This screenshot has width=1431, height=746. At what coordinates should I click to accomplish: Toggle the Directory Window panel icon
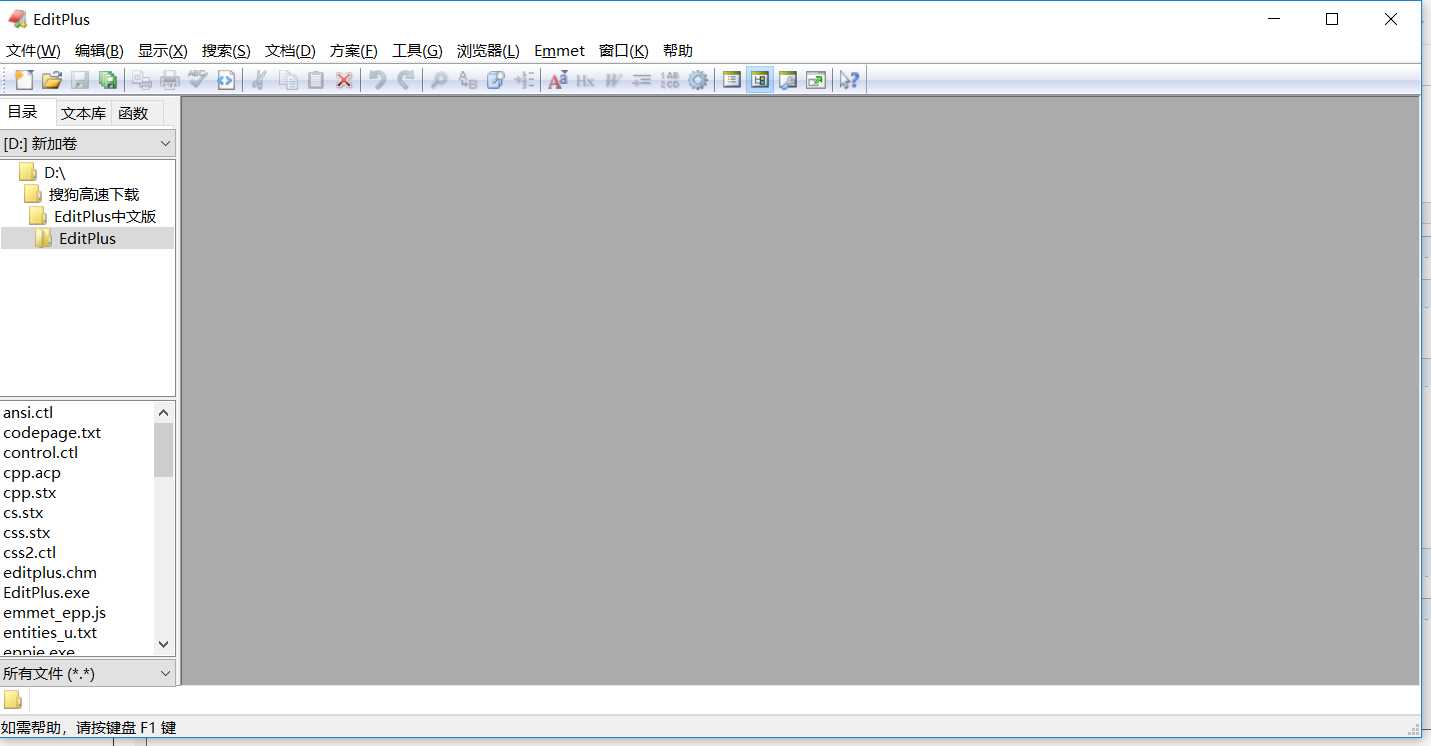click(760, 80)
